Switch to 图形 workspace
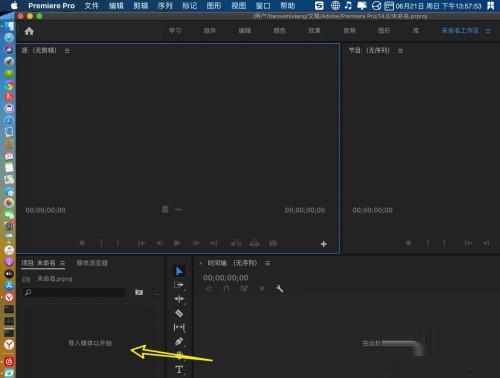This screenshot has width=500, height=378. tap(384, 31)
